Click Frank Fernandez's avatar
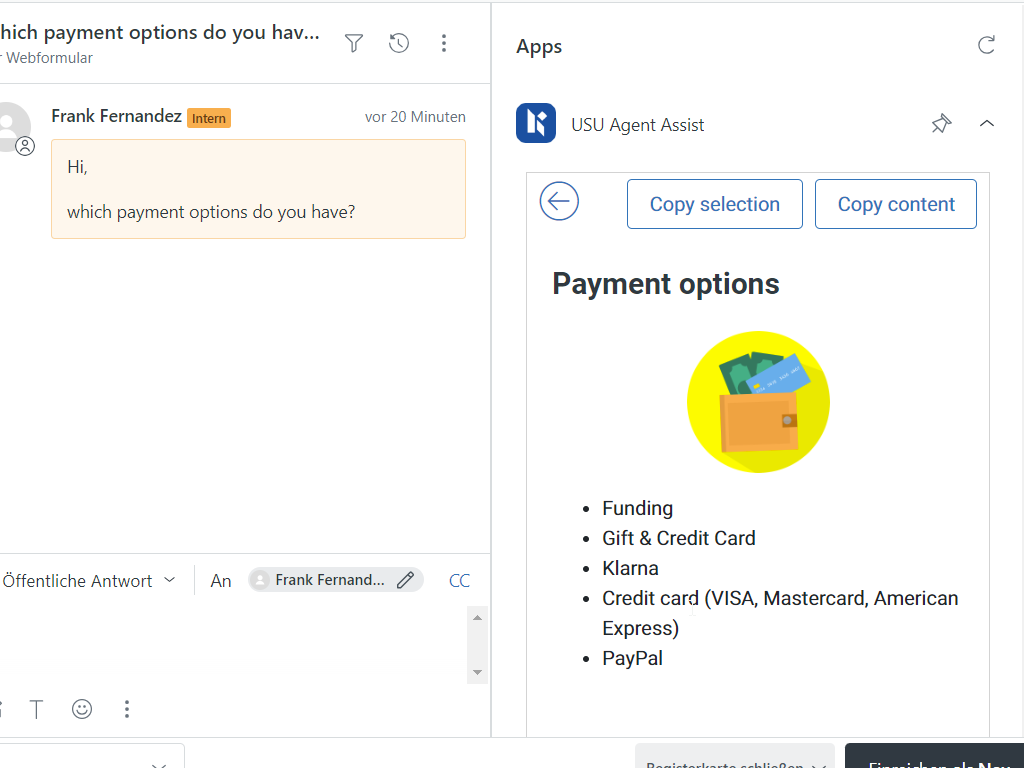Screen dimensions: 1024x768 tap(12, 125)
